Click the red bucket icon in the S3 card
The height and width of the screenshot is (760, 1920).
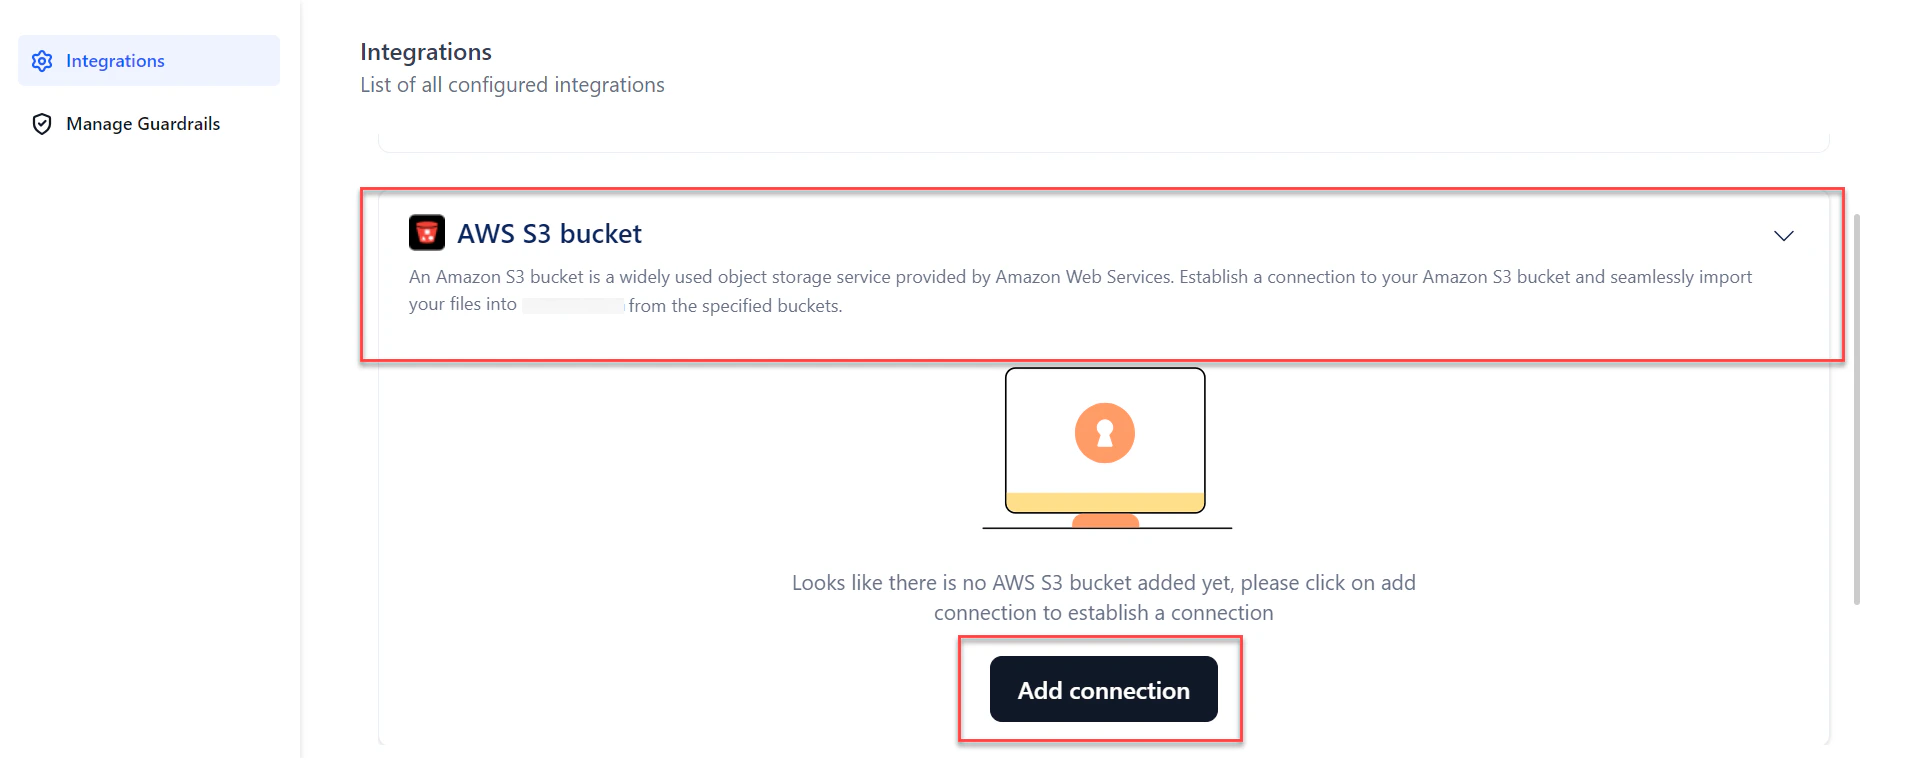[426, 232]
